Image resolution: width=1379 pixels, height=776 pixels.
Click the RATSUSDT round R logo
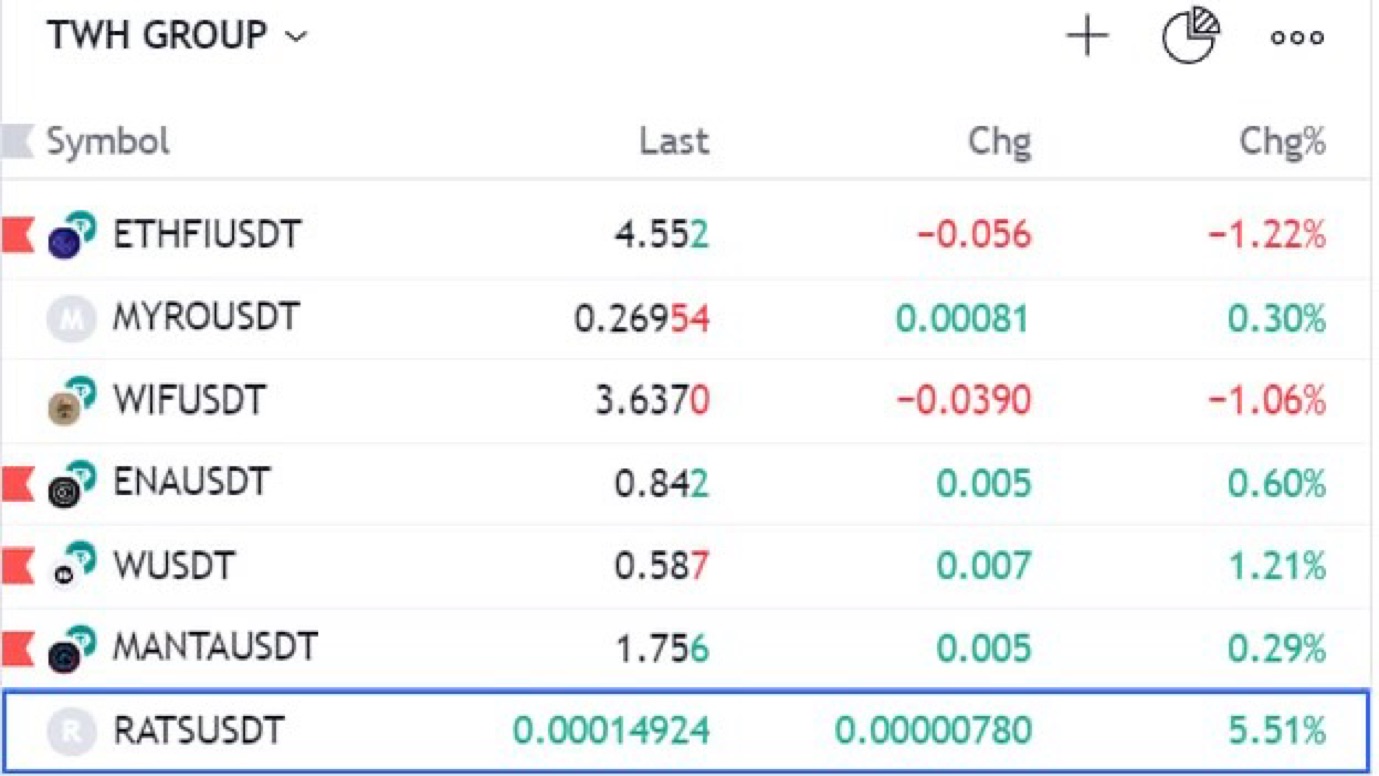[71, 731]
